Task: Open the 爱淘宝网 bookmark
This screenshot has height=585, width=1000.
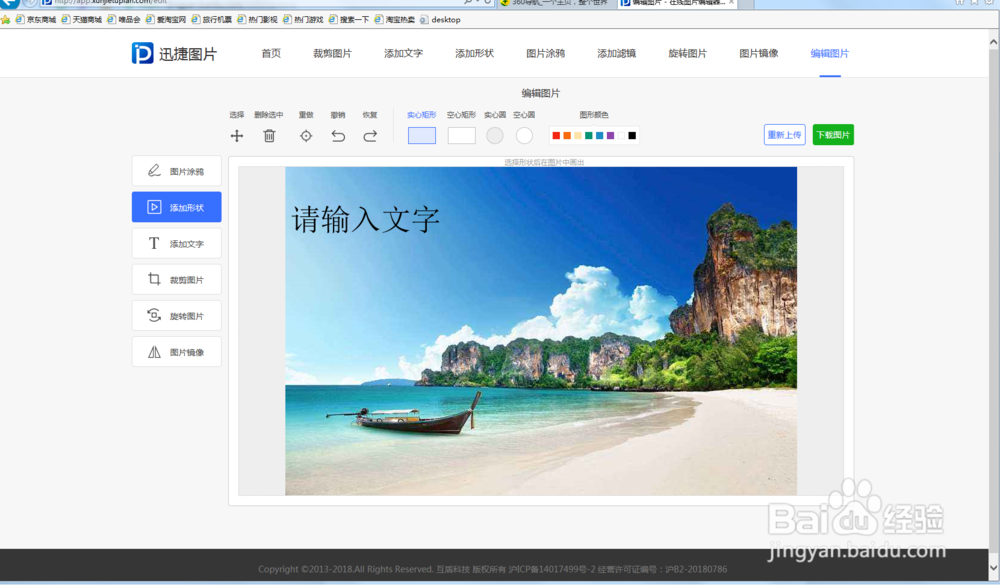Action: coord(166,20)
